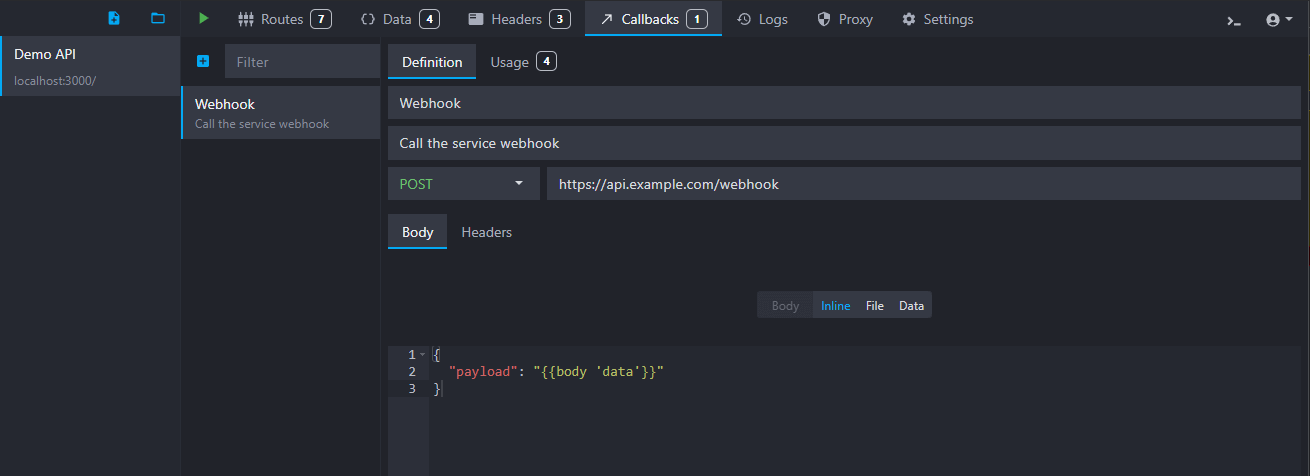Select the File body type

tap(875, 306)
